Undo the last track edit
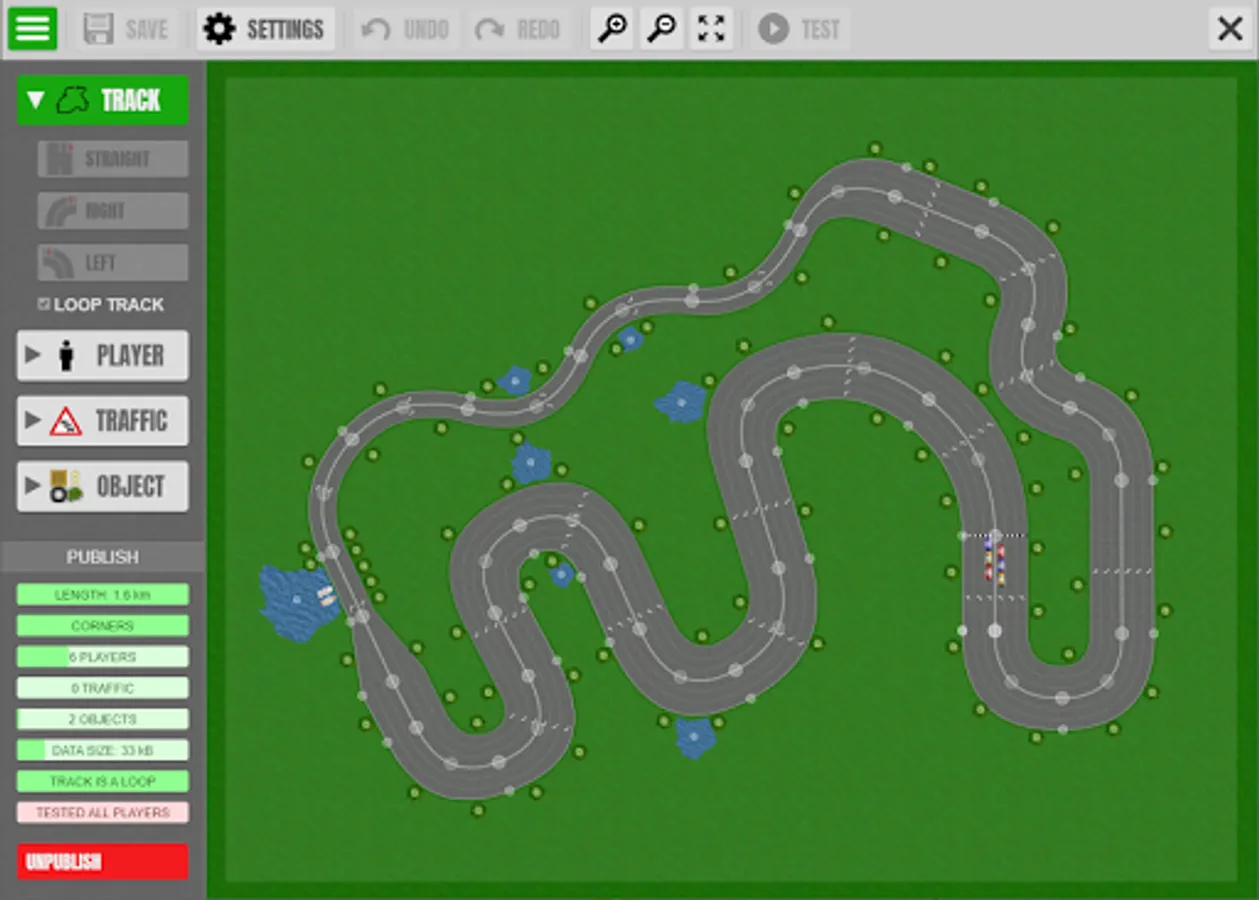1259x900 pixels. [405, 29]
